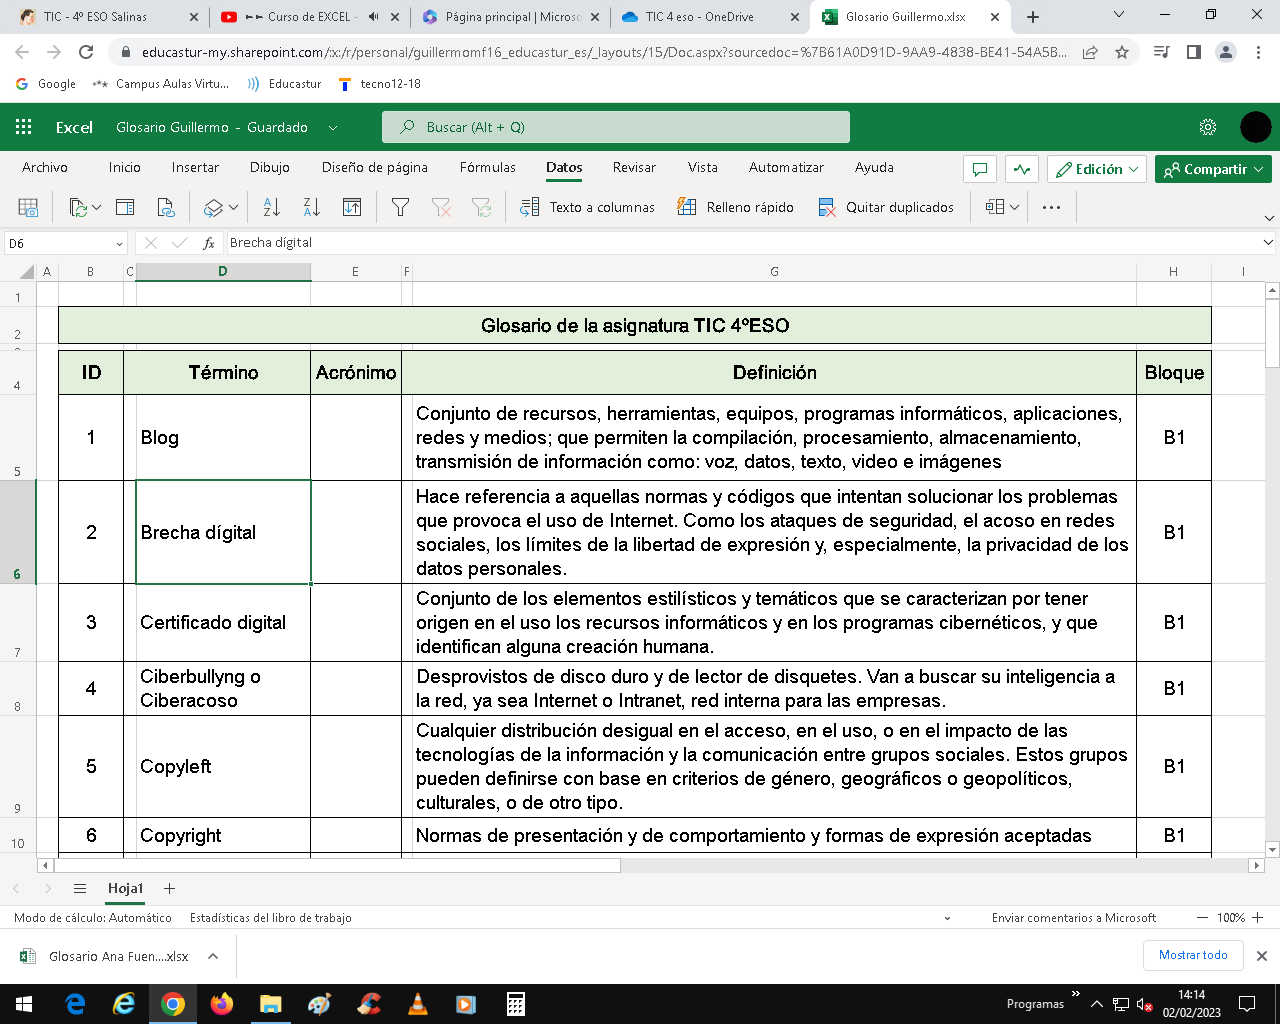This screenshot has height=1024, width=1280.
Task: Sort descending Z to A
Action: pos(311,207)
